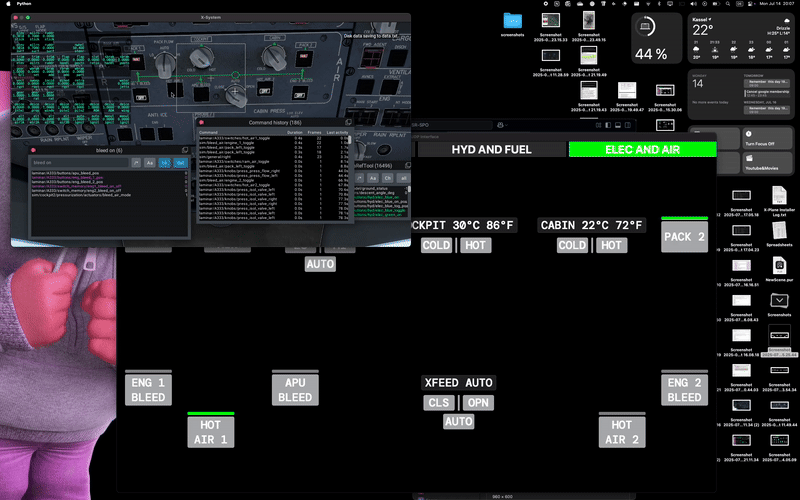Turn PACK FLOW knob on cockpit AIR panel
The image size is (800, 500).
(x=165, y=63)
